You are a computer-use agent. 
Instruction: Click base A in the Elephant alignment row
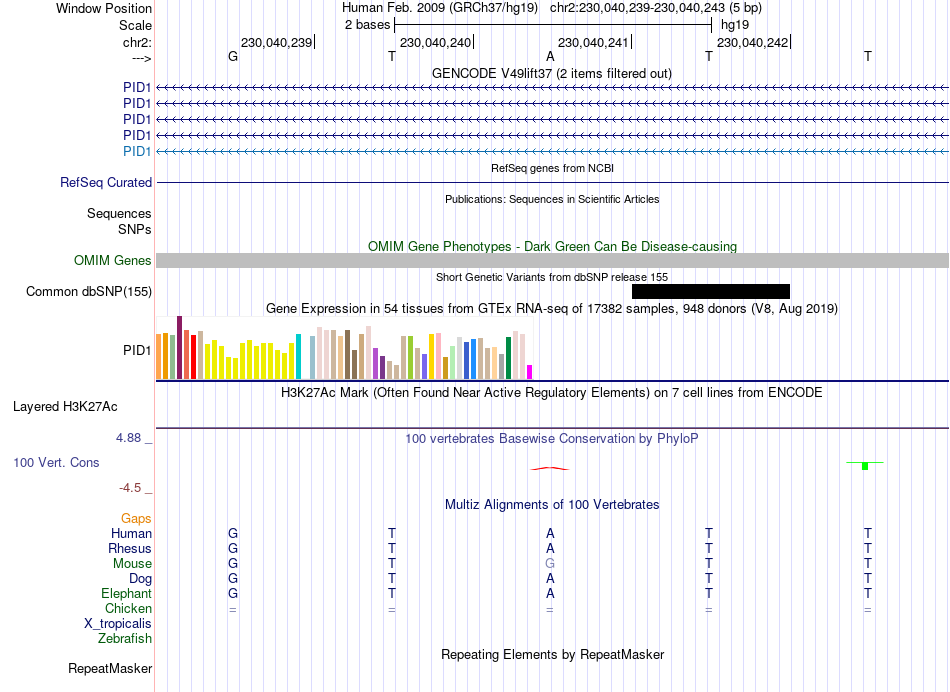click(x=550, y=593)
